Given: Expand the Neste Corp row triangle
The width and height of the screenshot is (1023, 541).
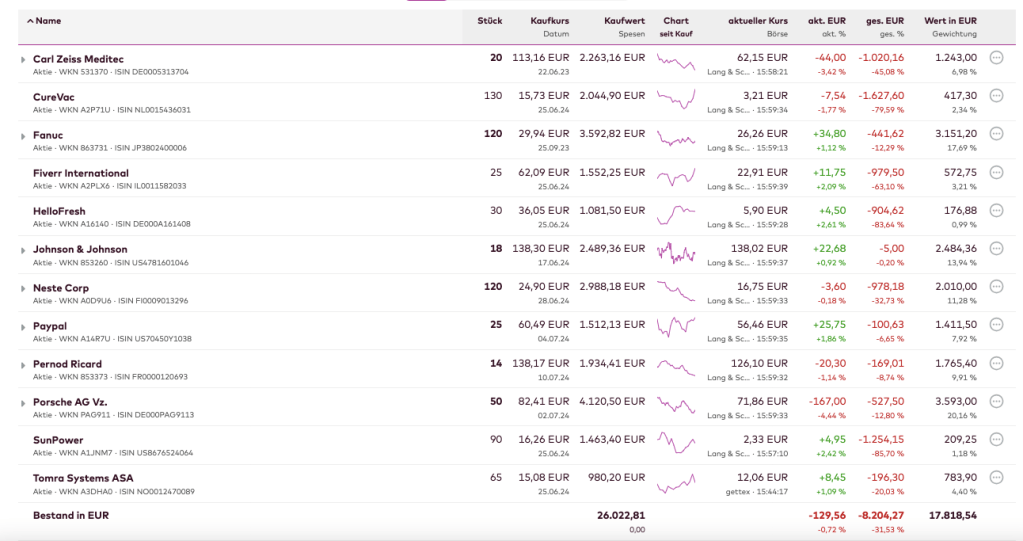Looking at the screenshot, I should click(x=23, y=288).
